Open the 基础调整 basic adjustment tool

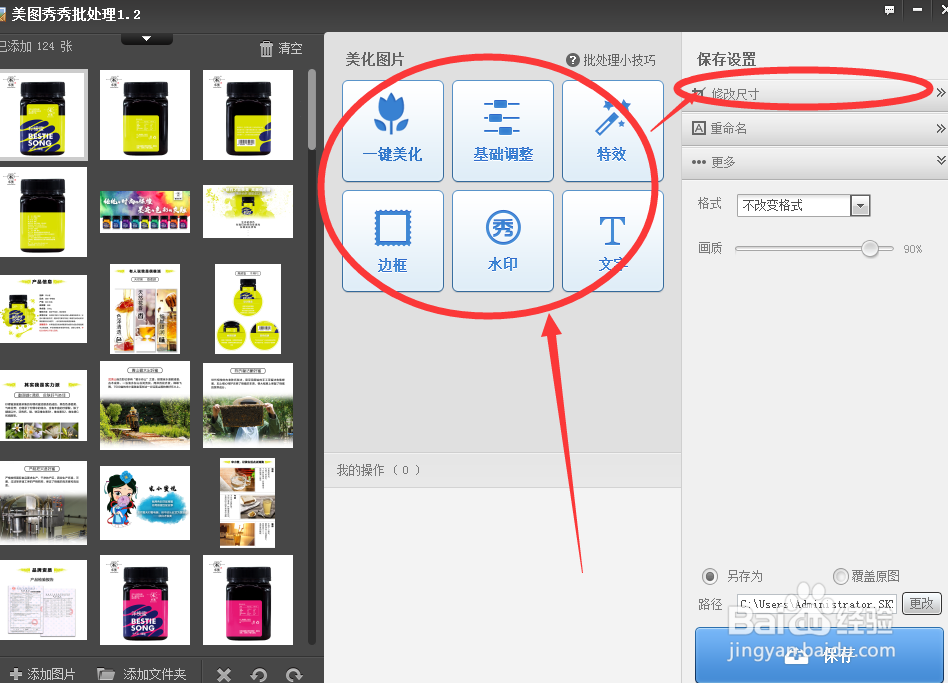coord(503,131)
